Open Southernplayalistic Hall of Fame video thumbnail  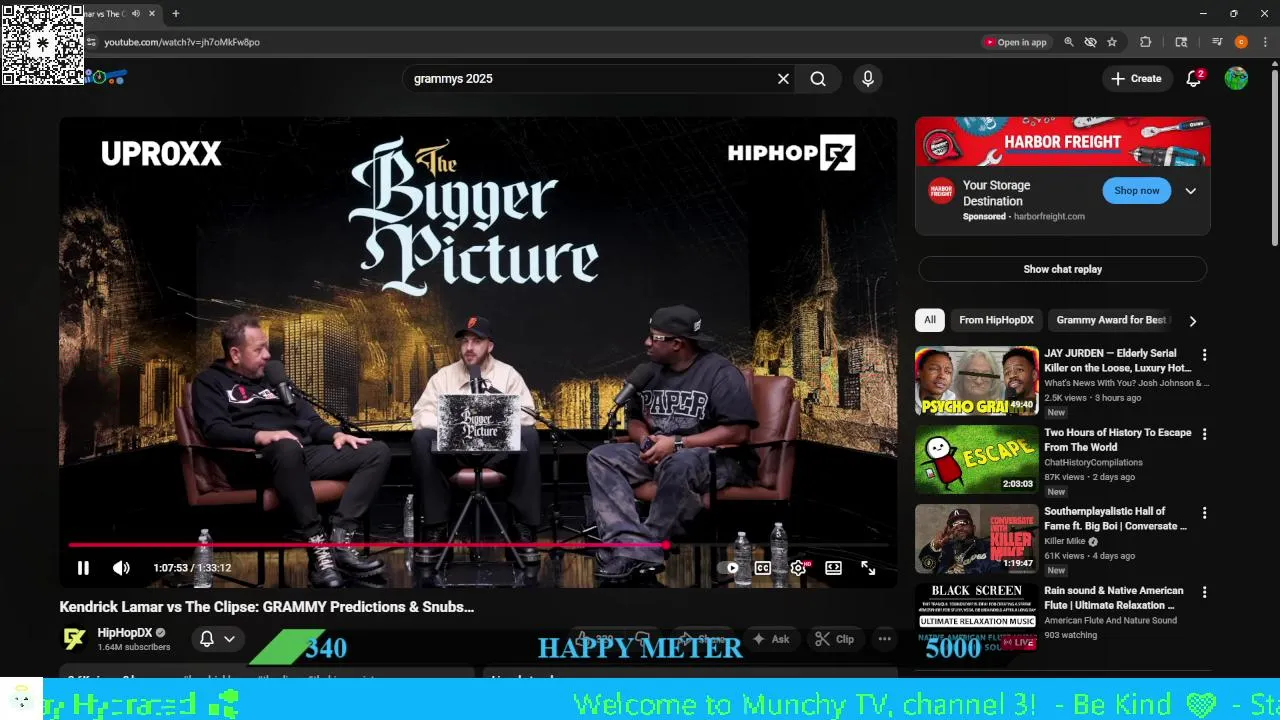pos(977,538)
